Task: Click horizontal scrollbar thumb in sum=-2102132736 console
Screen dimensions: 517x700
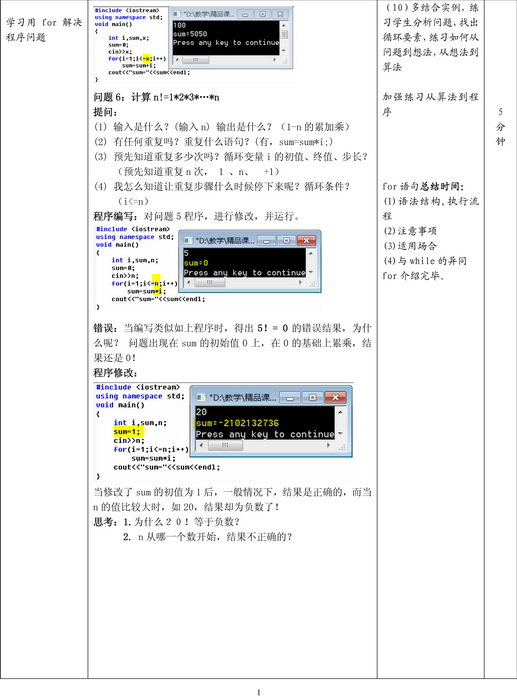Action: (225, 445)
